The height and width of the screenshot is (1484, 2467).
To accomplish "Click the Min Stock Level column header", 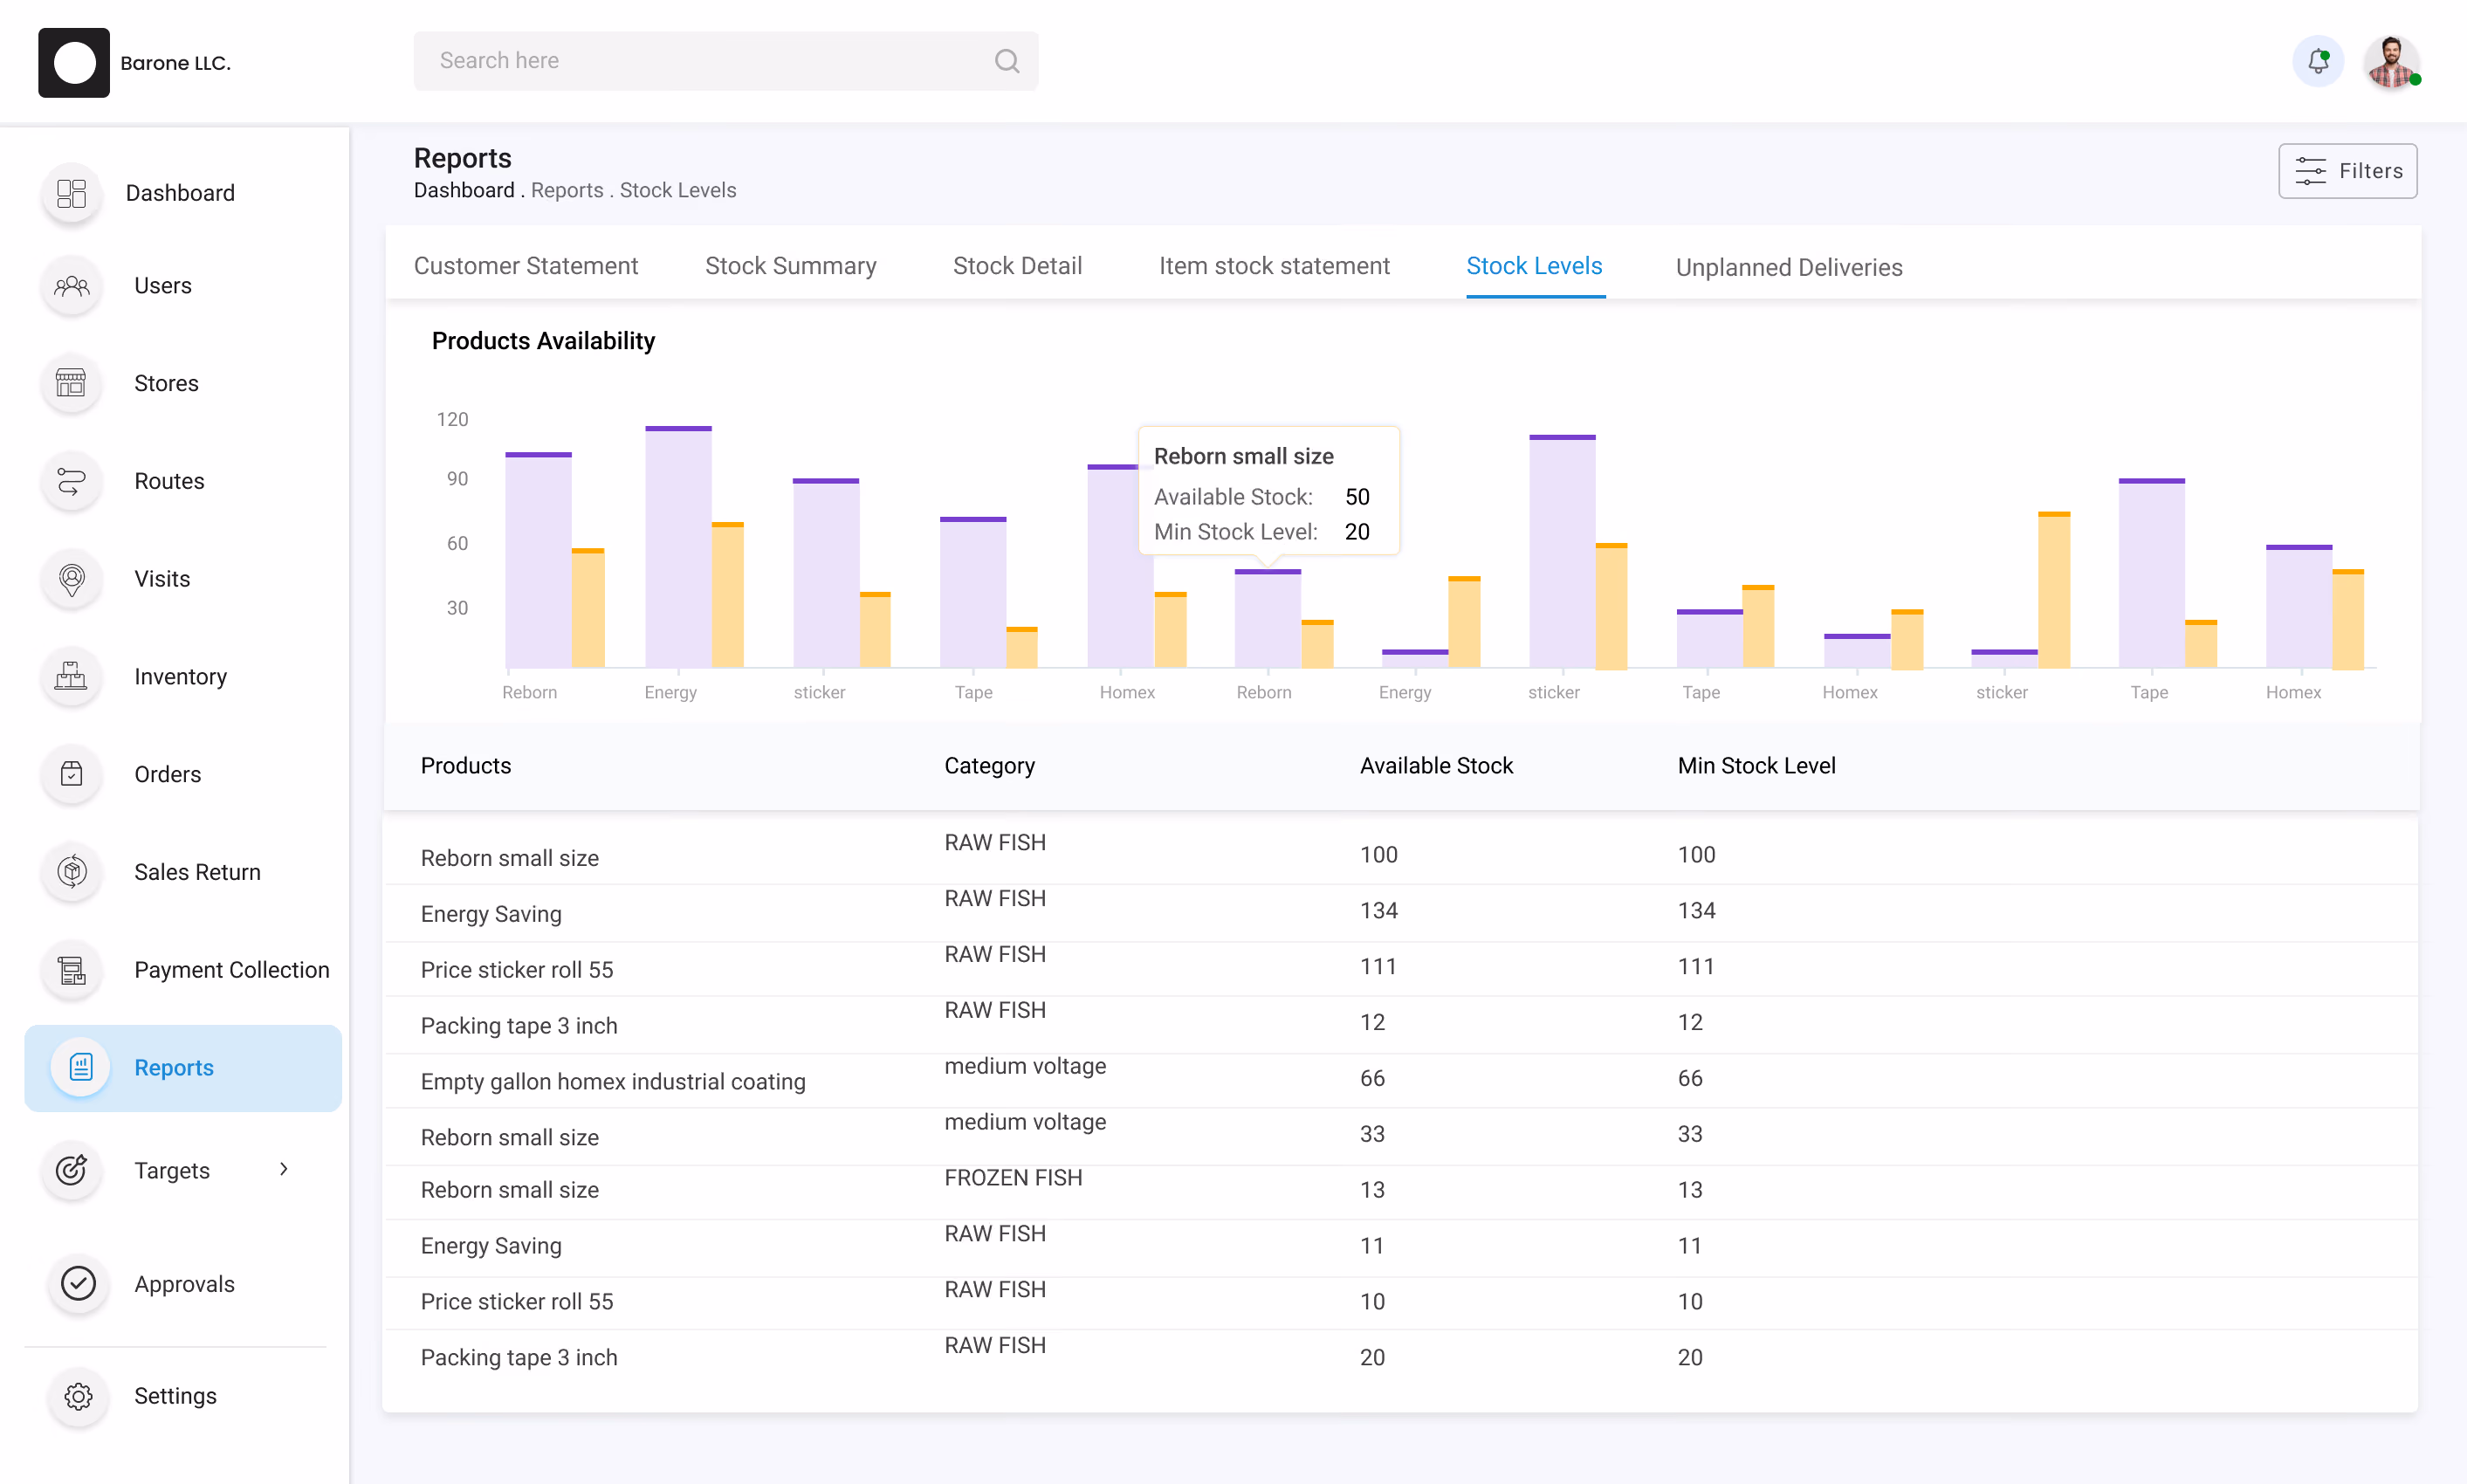I will [x=1756, y=765].
